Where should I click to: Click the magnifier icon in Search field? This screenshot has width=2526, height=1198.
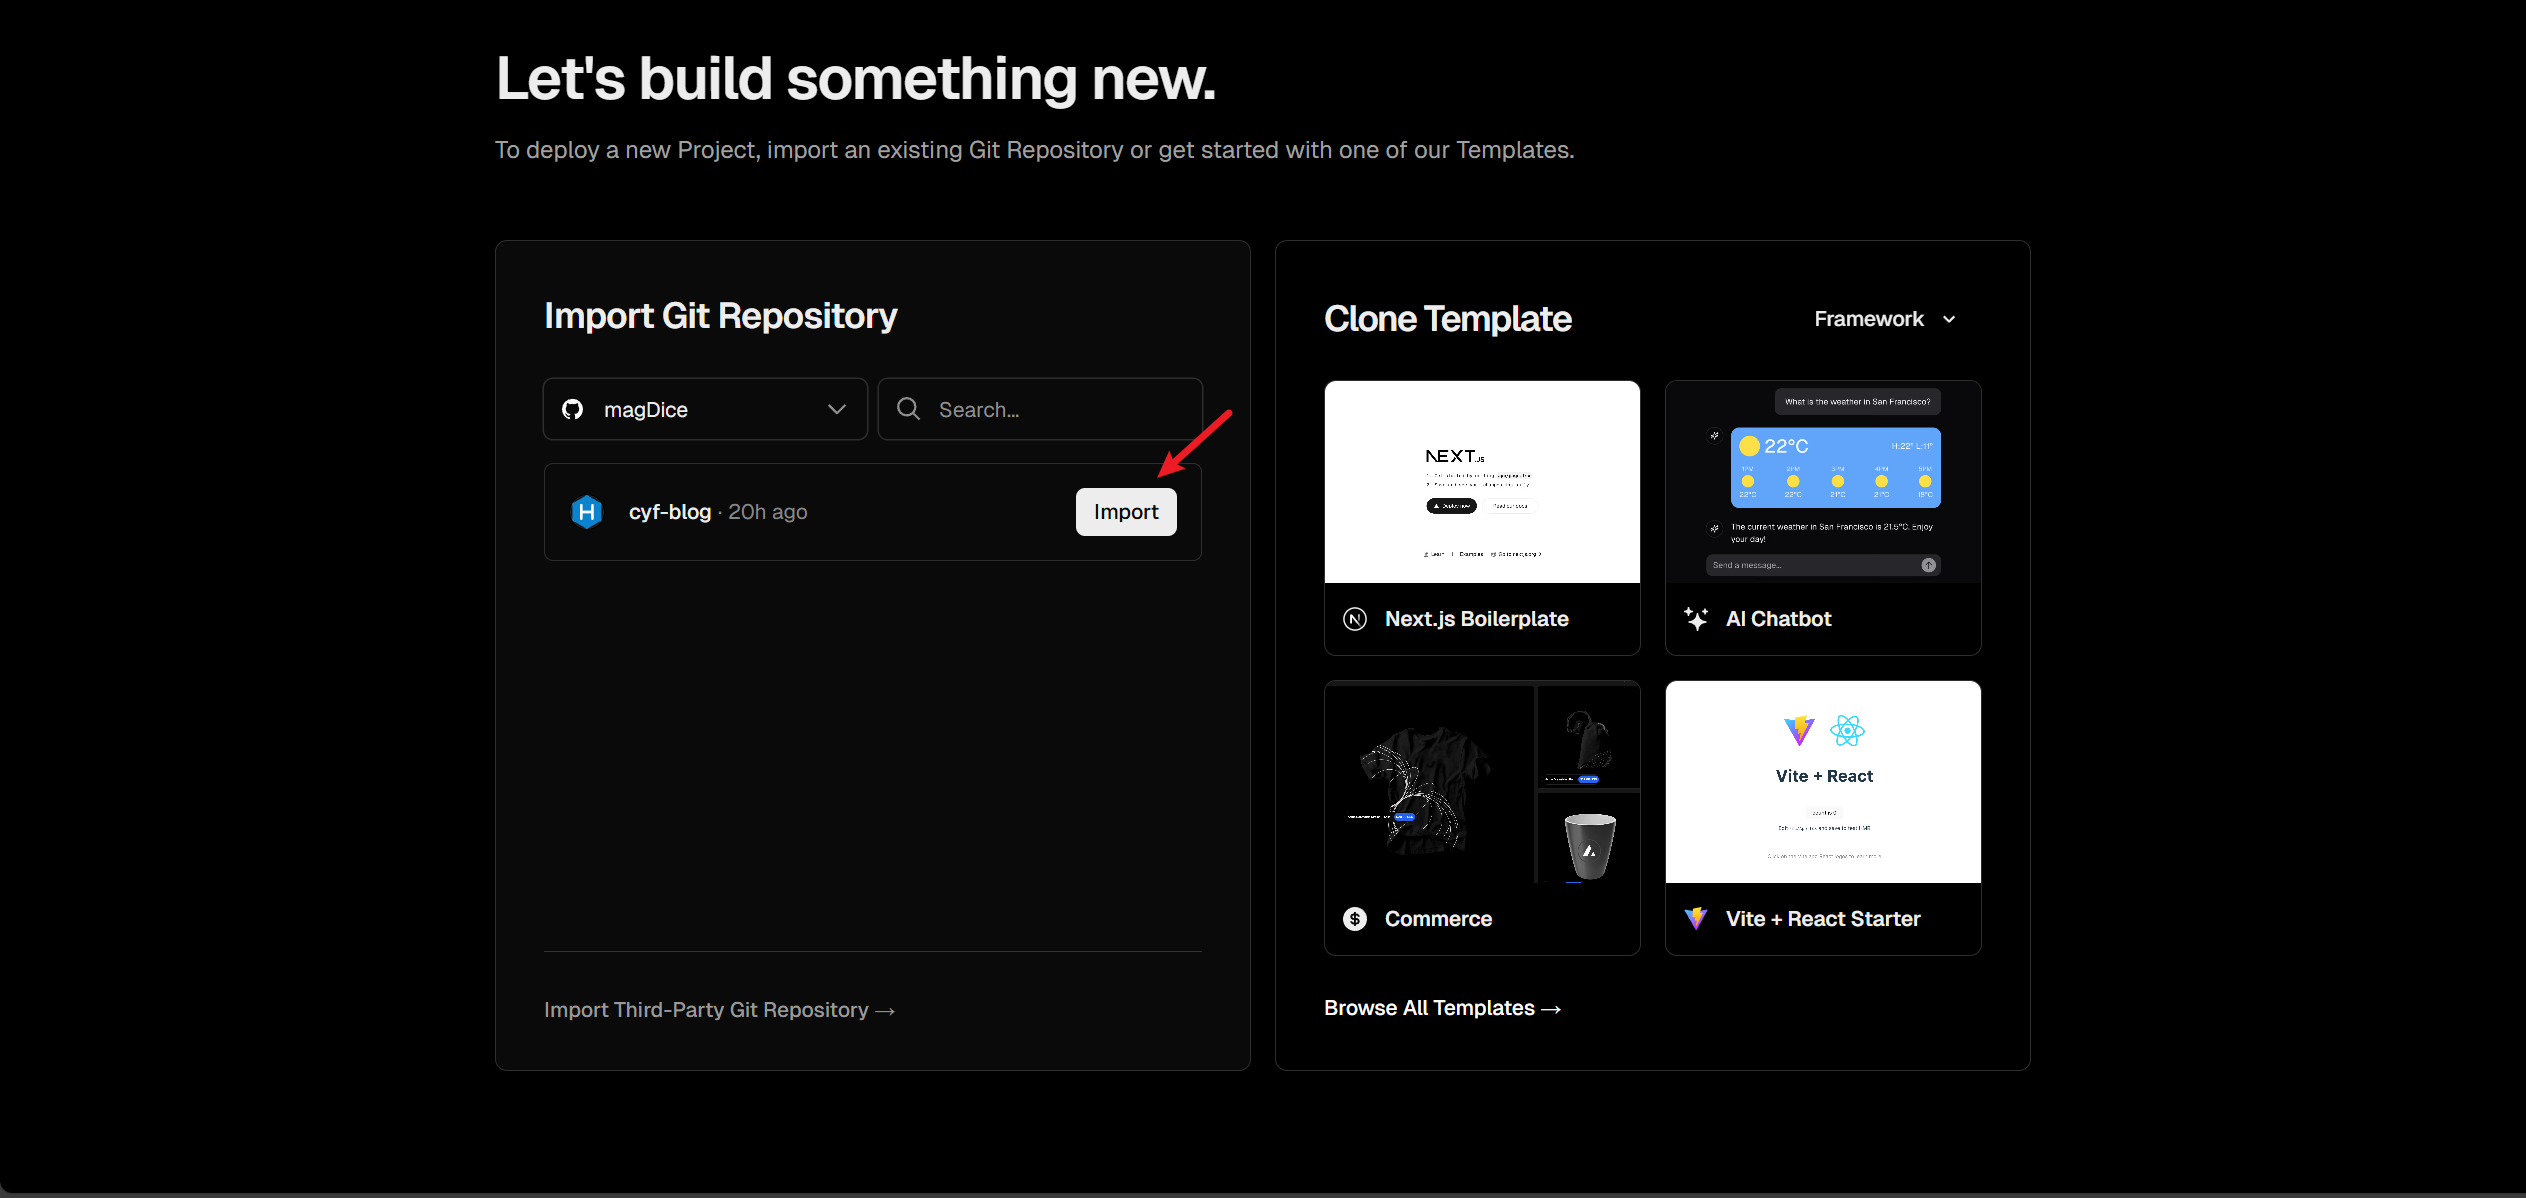[x=908, y=409]
